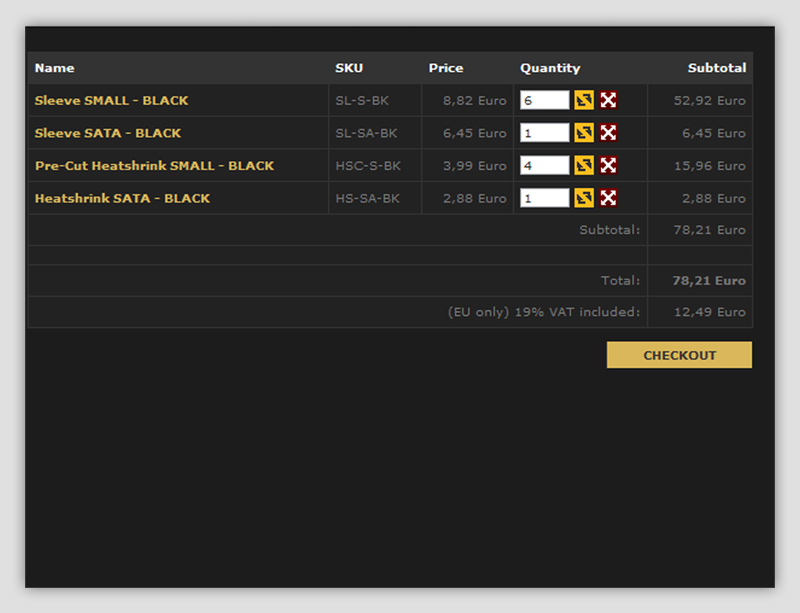
Task: Focus the quantity field for Sleeve SMALL
Action: (544, 100)
